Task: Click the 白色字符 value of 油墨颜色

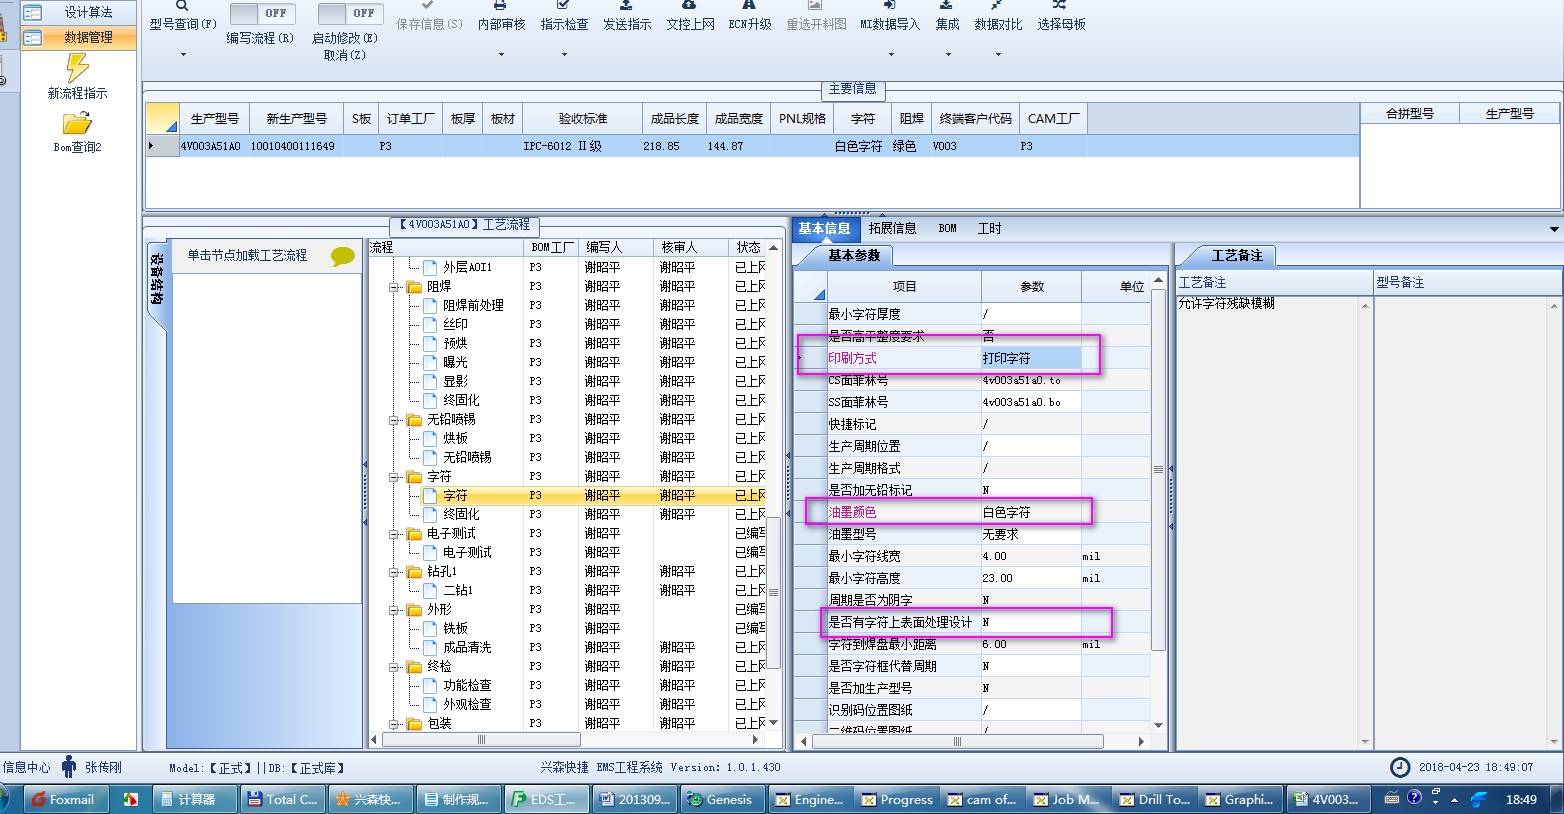Action: click(1031, 512)
